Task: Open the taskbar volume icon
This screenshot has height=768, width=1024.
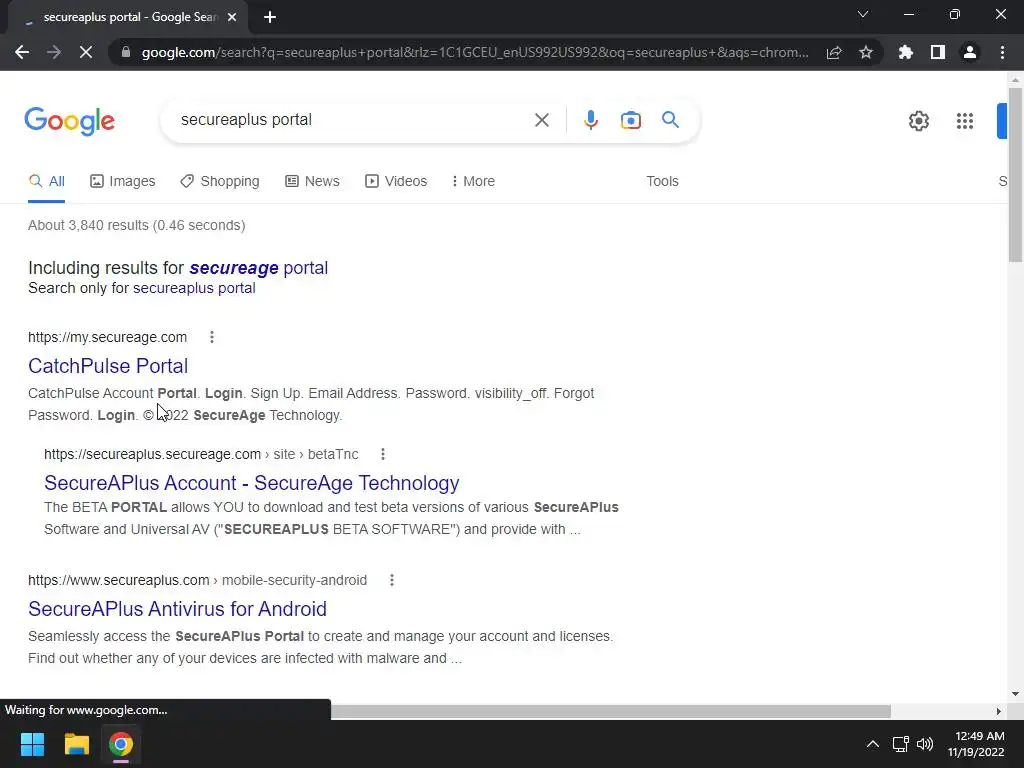Action: (x=925, y=744)
